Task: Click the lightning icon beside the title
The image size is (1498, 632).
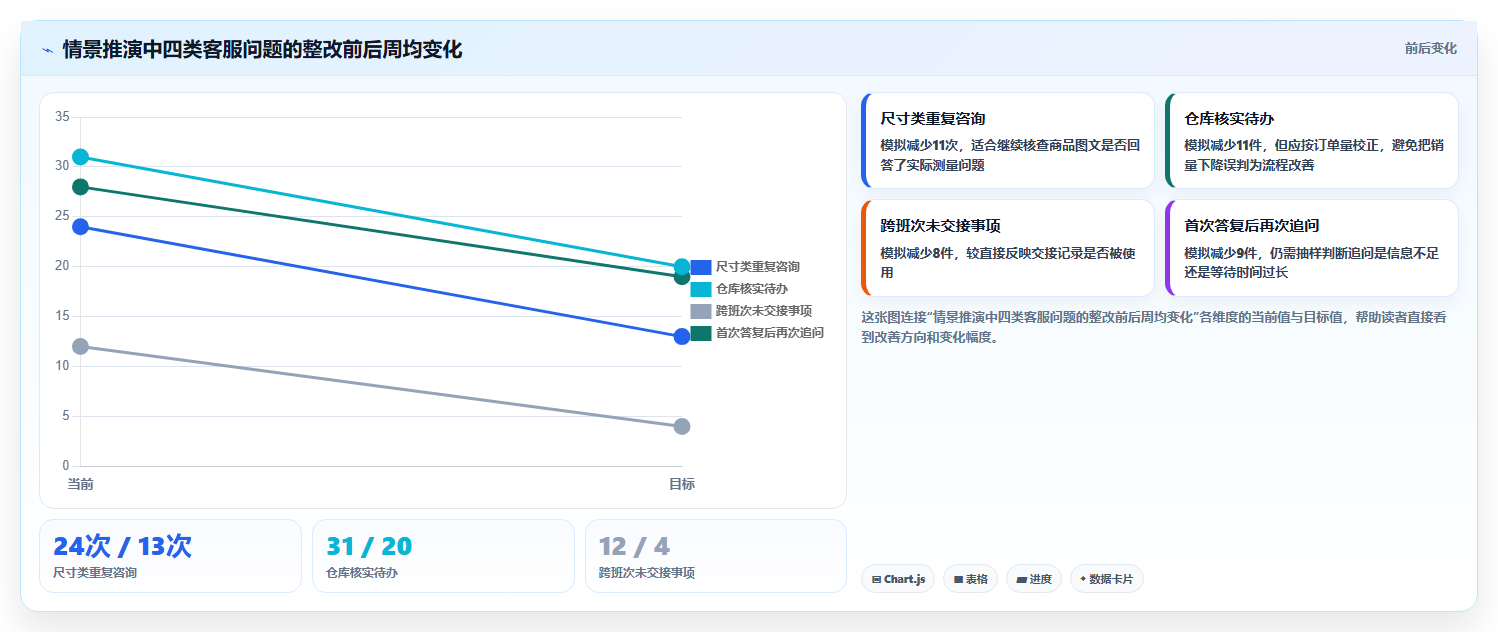Action: [47, 50]
